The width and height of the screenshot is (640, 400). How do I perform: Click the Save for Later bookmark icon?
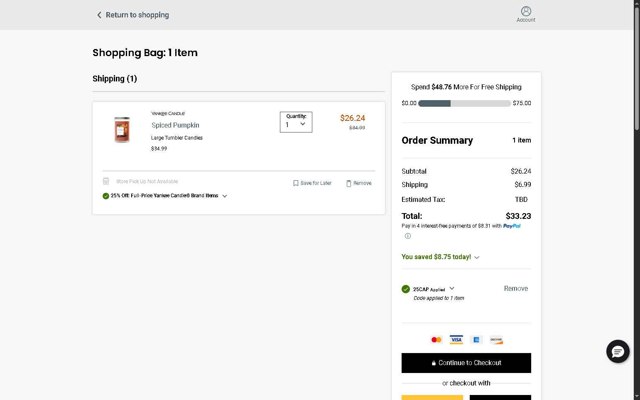point(296,183)
